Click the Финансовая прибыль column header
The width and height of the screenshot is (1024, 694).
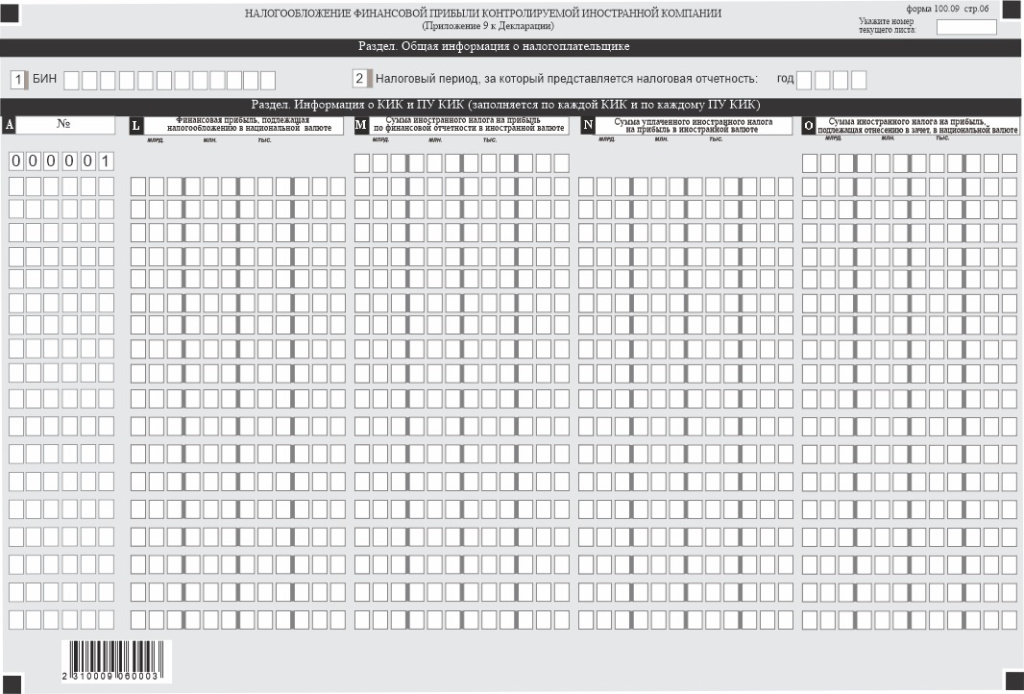click(x=244, y=125)
